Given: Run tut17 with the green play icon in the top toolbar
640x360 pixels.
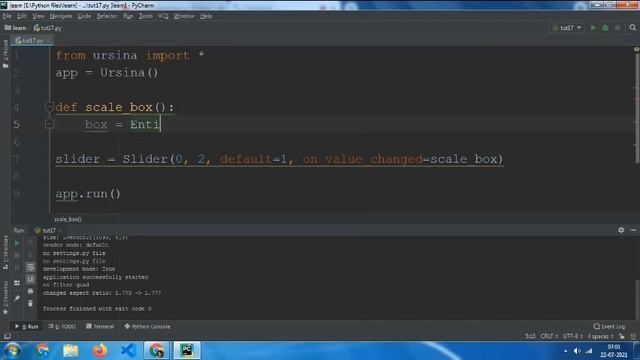Looking at the screenshot, I should click(x=593, y=28).
